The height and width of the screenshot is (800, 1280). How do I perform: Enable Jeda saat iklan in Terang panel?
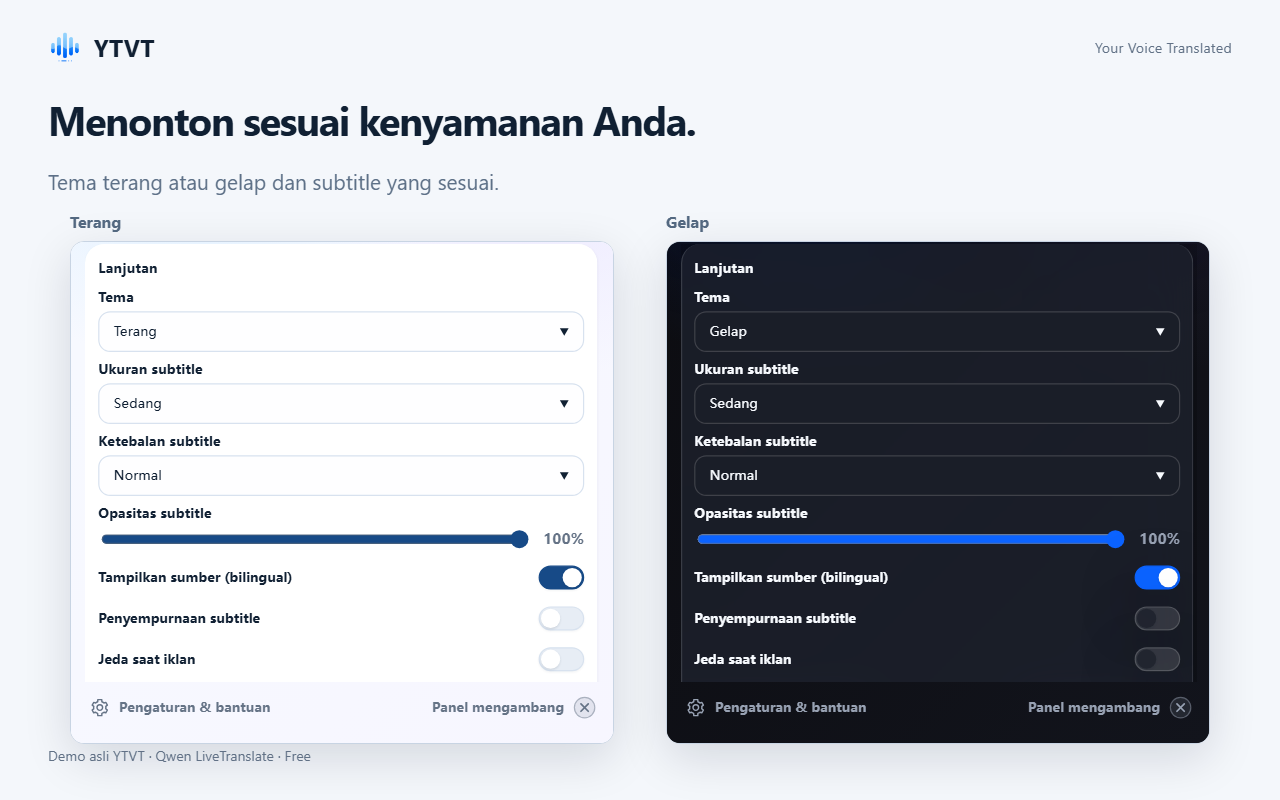point(561,659)
